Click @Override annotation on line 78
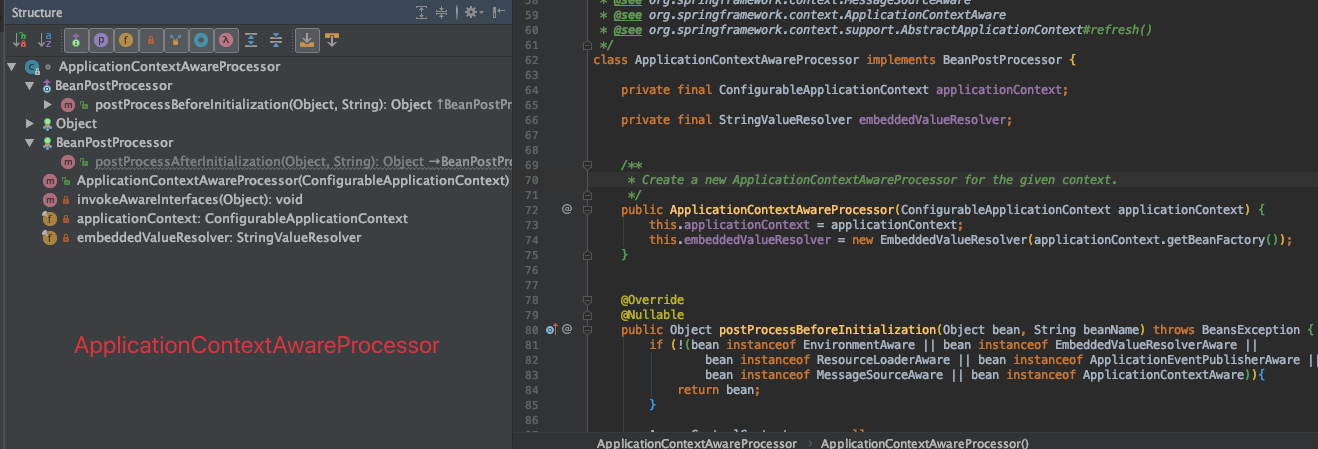 pos(652,300)
